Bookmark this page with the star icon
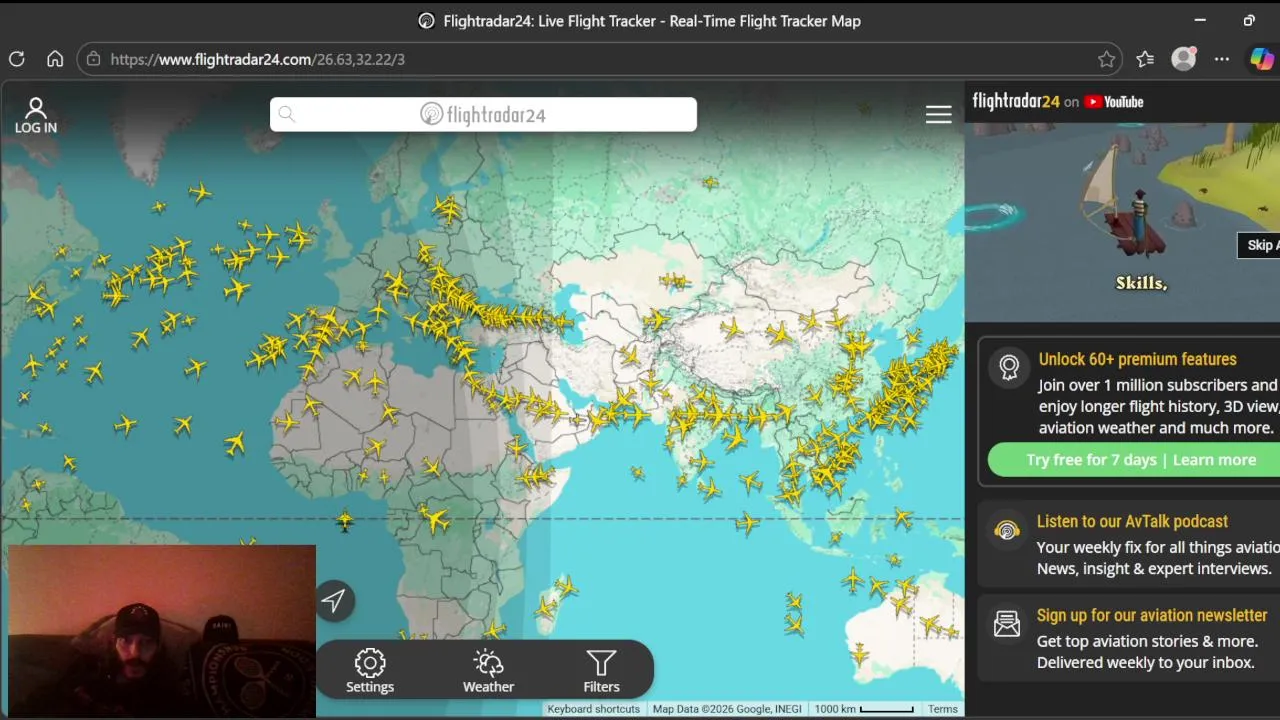Screen dimensions: 1280x720 pos(1106,59)
